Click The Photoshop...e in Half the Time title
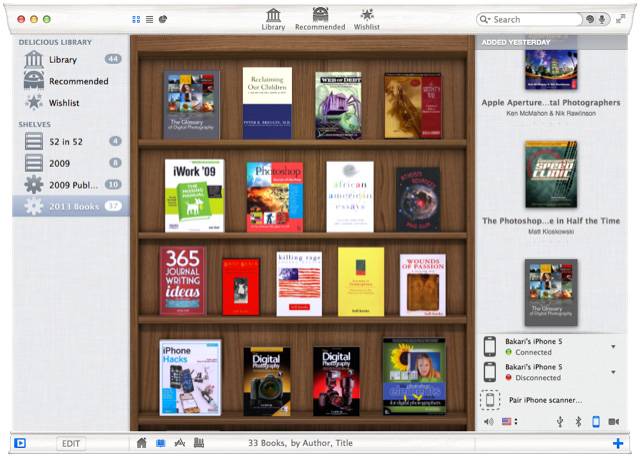The width and height of the screenshot is (640, 457). pos(551,221)
